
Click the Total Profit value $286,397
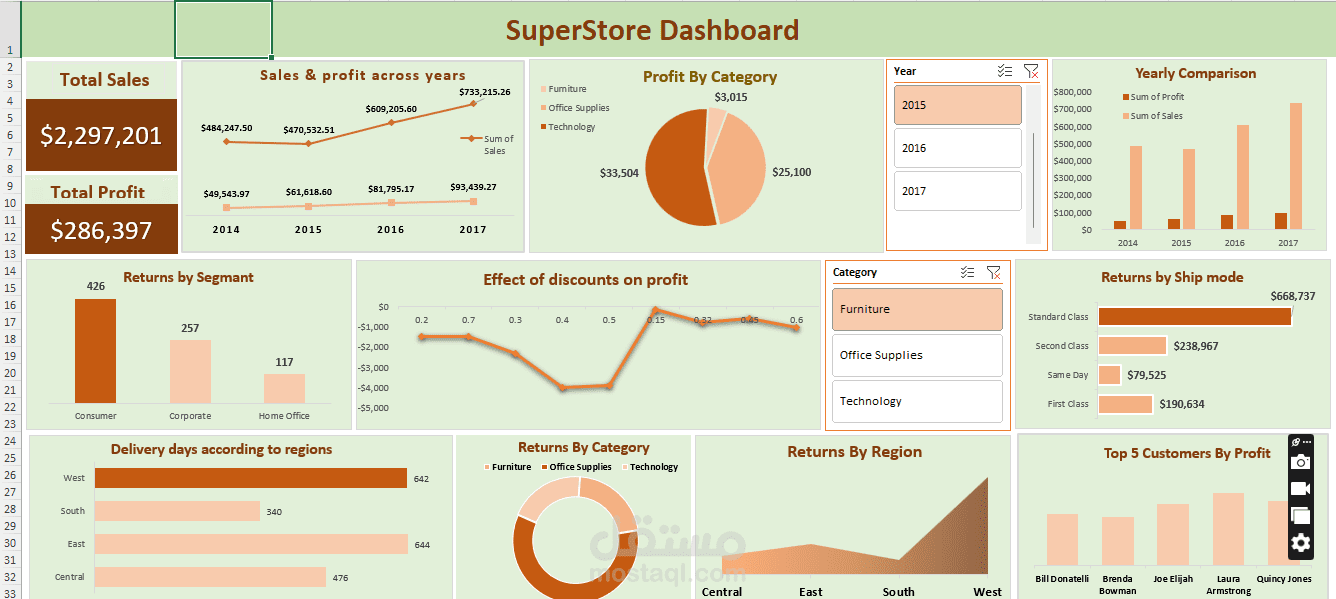(101, 230)
